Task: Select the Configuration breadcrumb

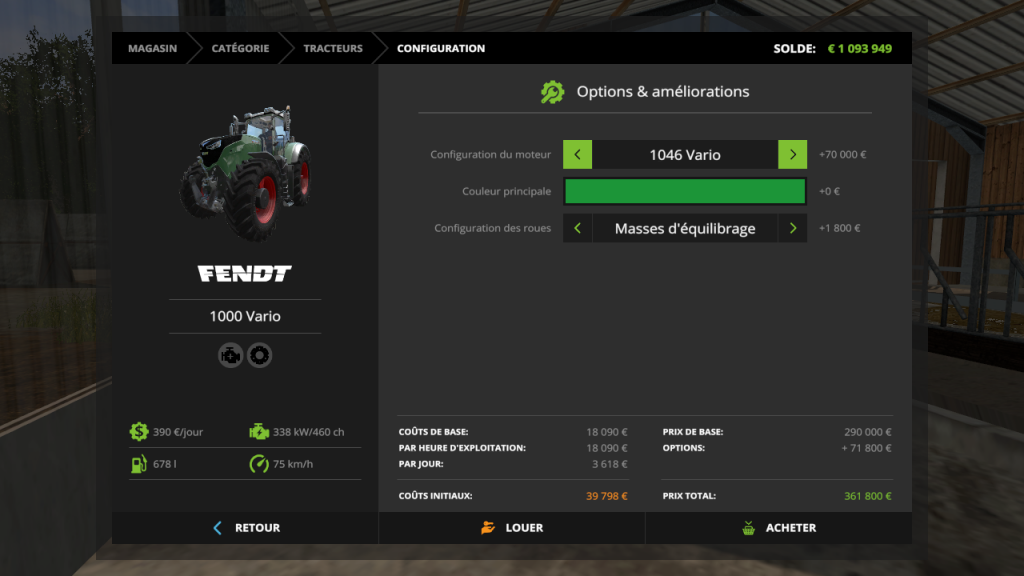Action: click(441, 48)
